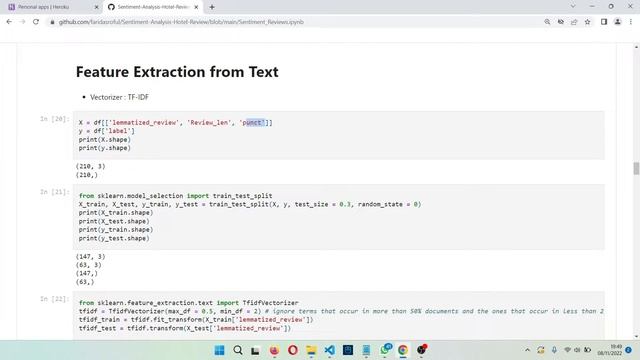
Task: Click the 'tfidf_test = tfidf.transform' line
Action: coord(185,328)
